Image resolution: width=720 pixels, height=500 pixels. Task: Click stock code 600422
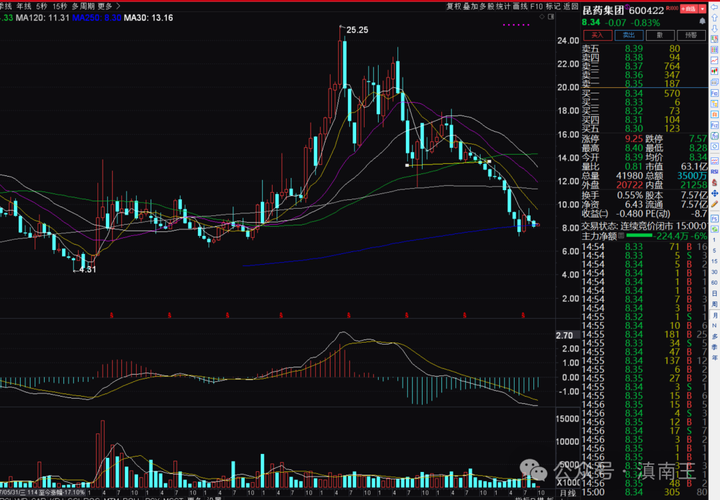pos(646,11)
